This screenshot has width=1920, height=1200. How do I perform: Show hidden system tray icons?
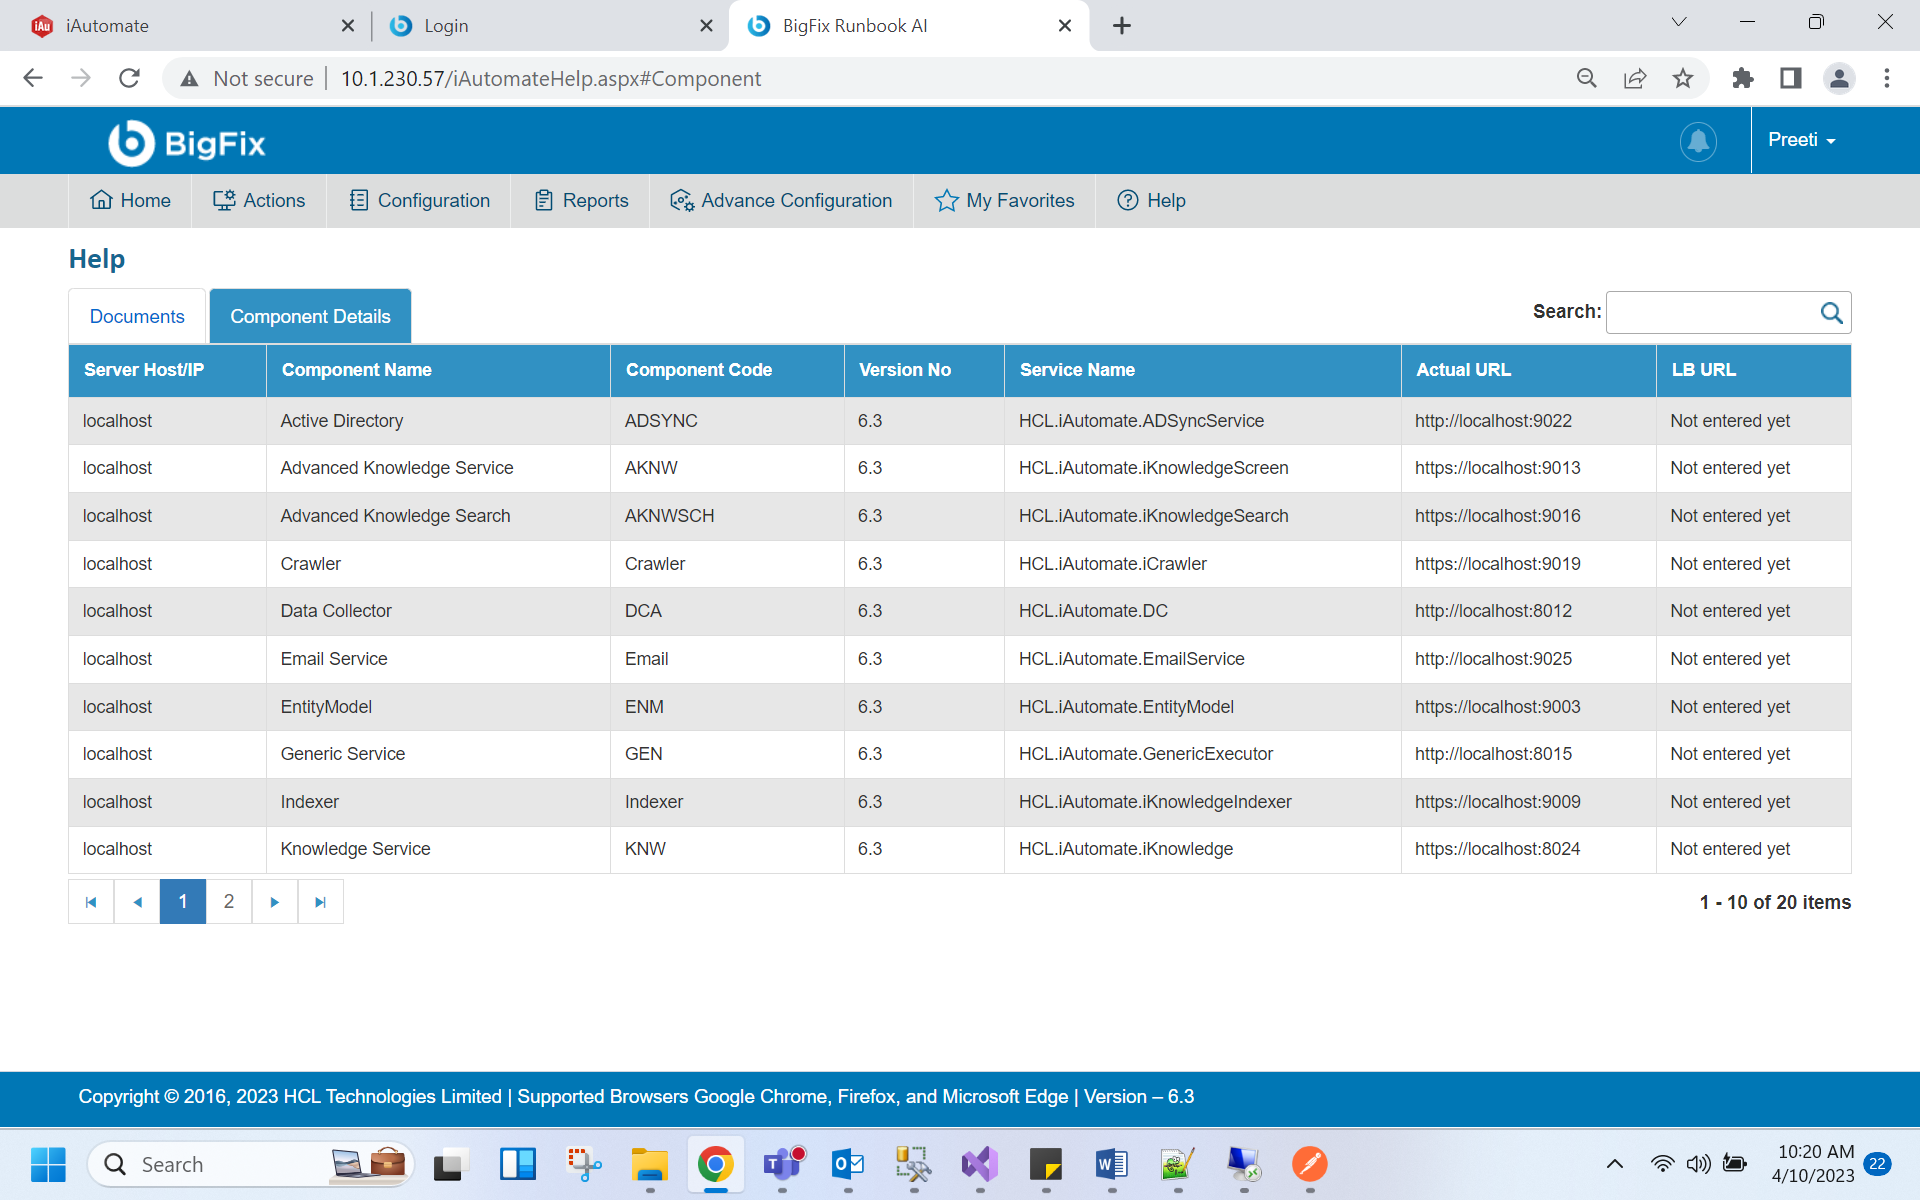pos(1614,1163)
